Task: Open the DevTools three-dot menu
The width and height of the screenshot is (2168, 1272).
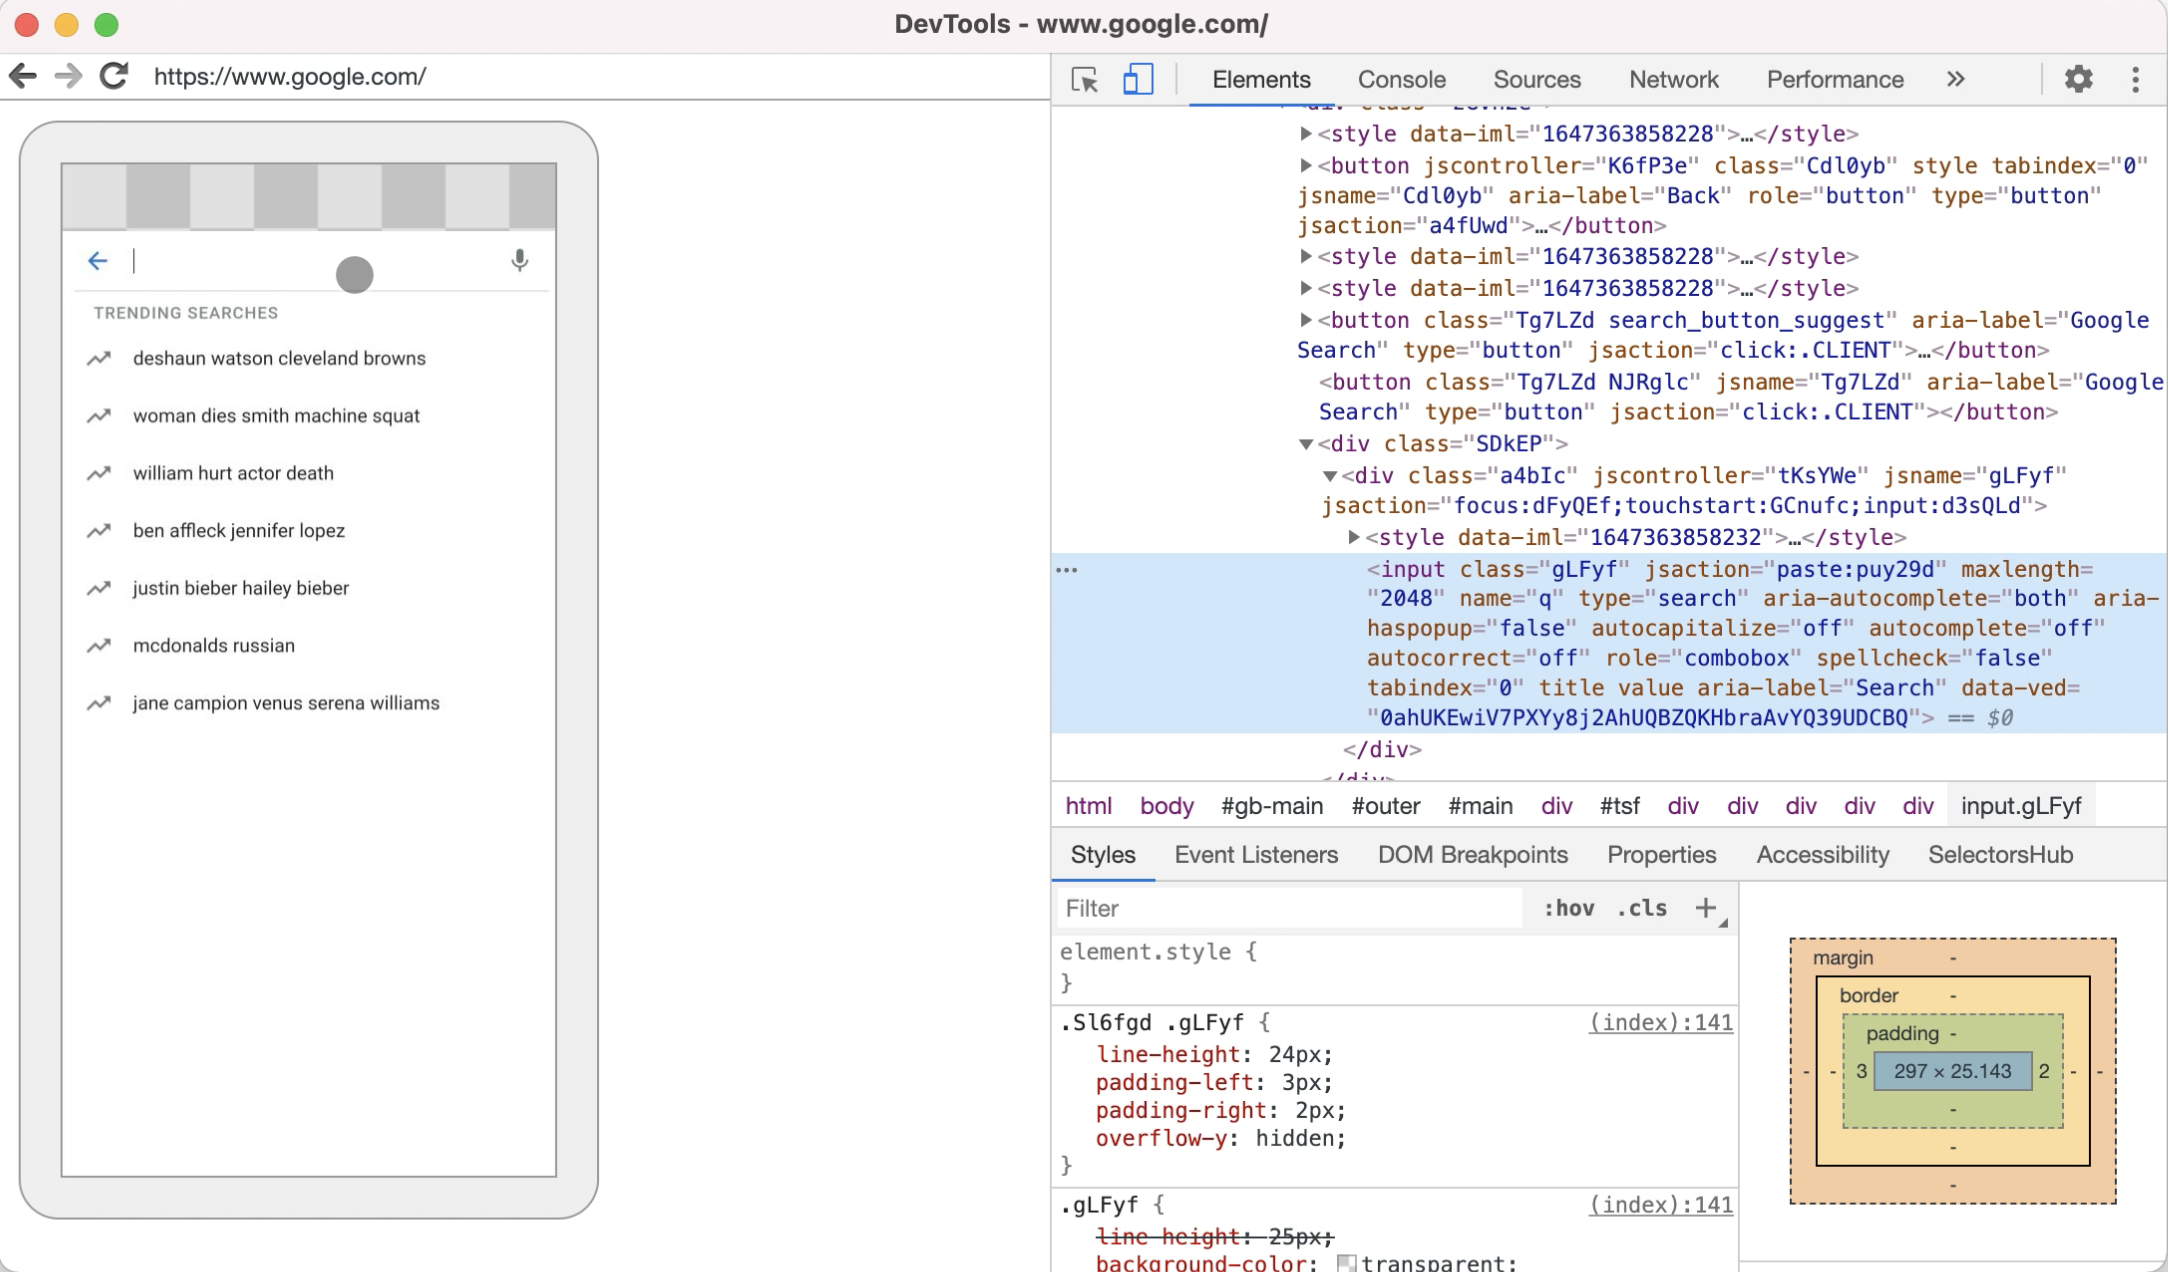Action: click(x=2135, y=80)
